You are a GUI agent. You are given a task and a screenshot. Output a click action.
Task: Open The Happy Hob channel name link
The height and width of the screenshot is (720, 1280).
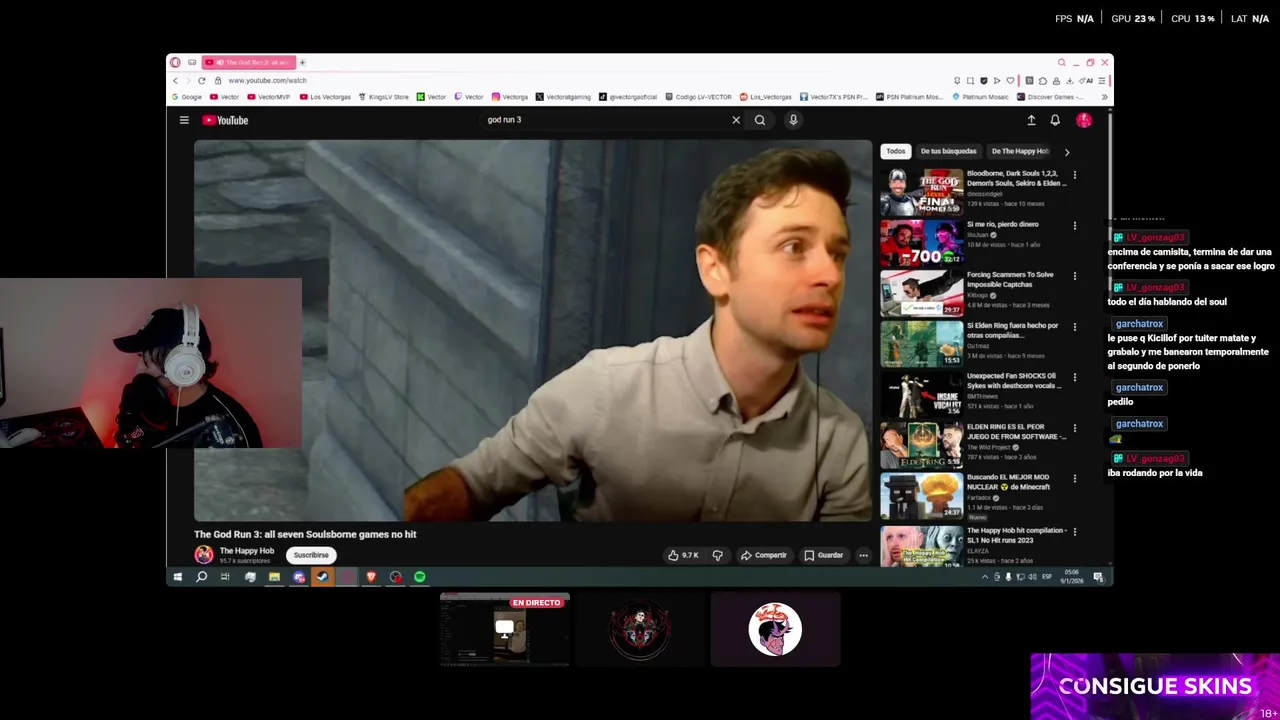click(247, 551)
